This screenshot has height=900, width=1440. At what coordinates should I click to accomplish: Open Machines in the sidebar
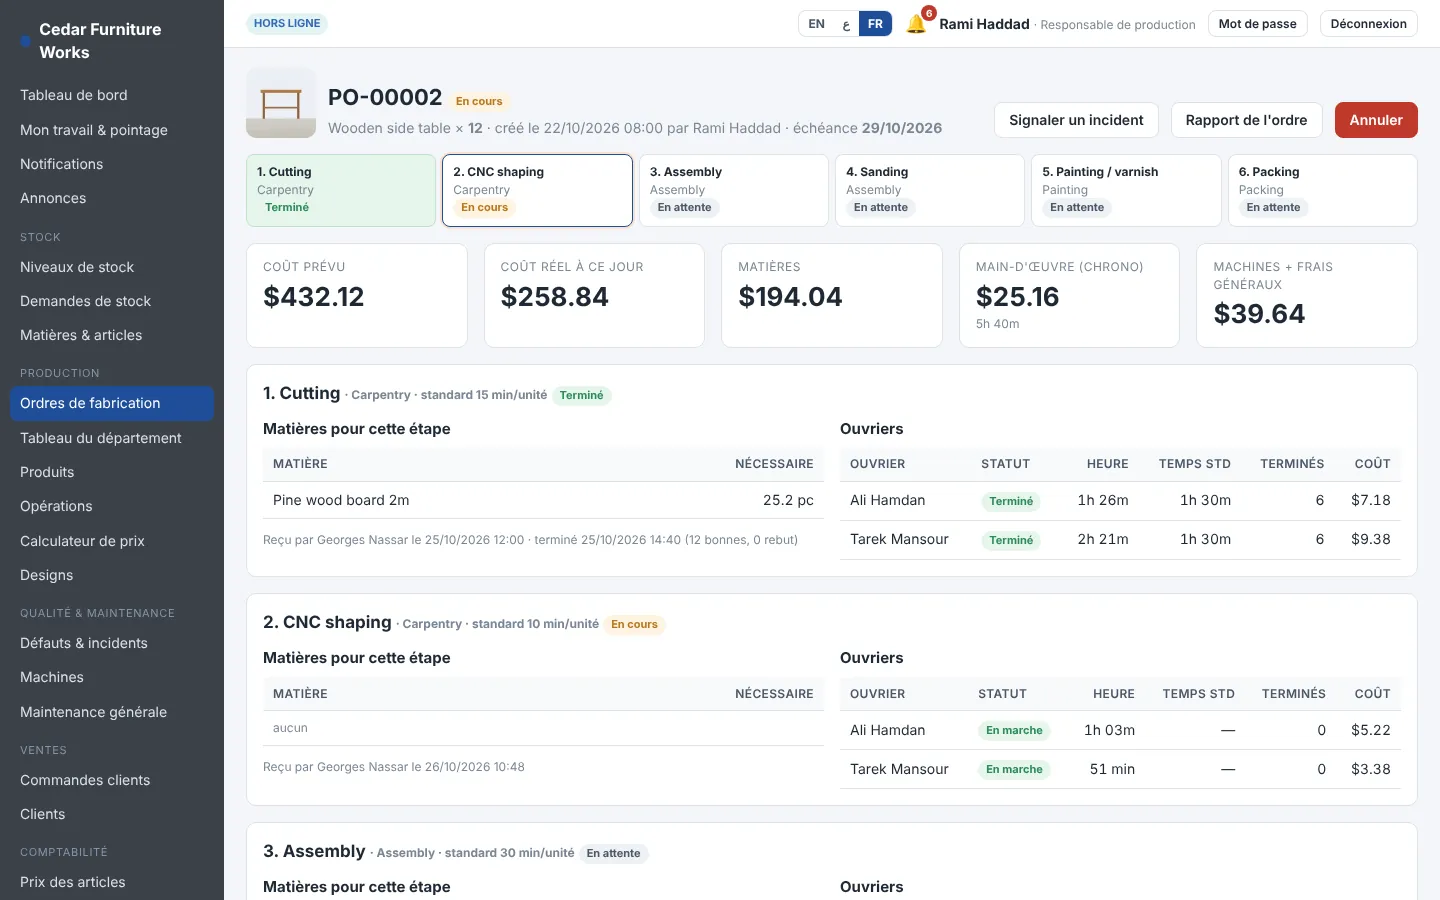[112, 677]
